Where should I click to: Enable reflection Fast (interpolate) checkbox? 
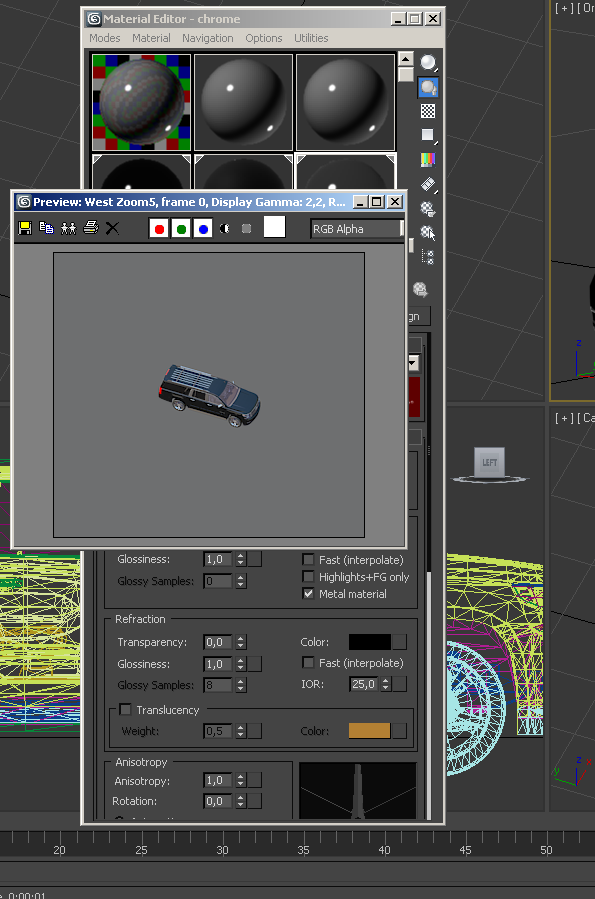[308, 559]
